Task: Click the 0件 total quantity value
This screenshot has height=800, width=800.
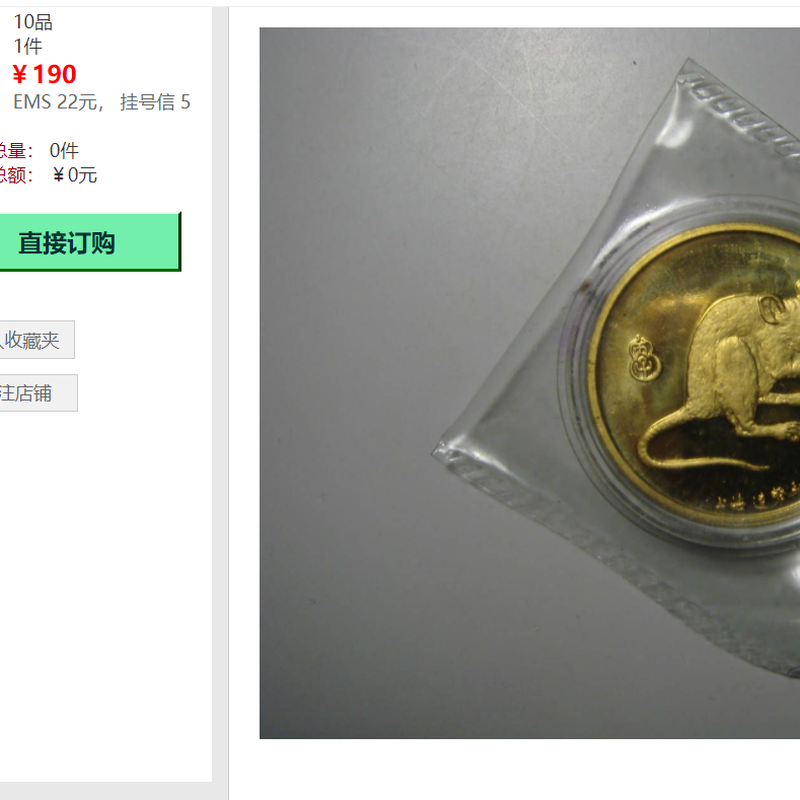Action: [64, 151]
